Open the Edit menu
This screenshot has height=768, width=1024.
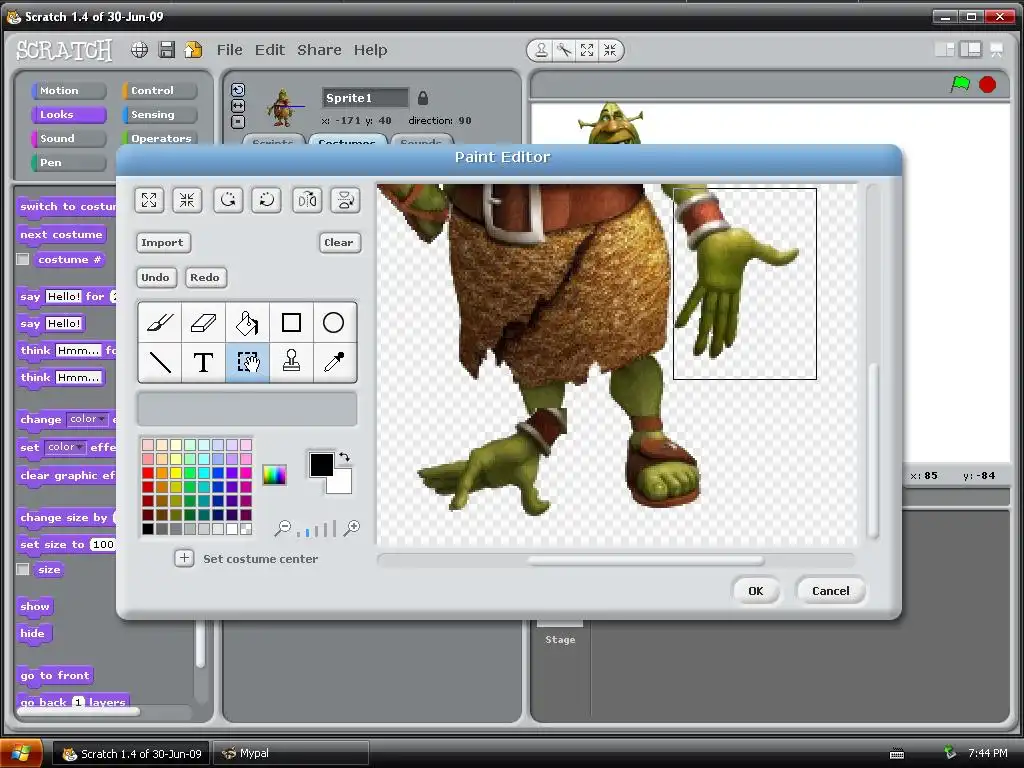270,50
